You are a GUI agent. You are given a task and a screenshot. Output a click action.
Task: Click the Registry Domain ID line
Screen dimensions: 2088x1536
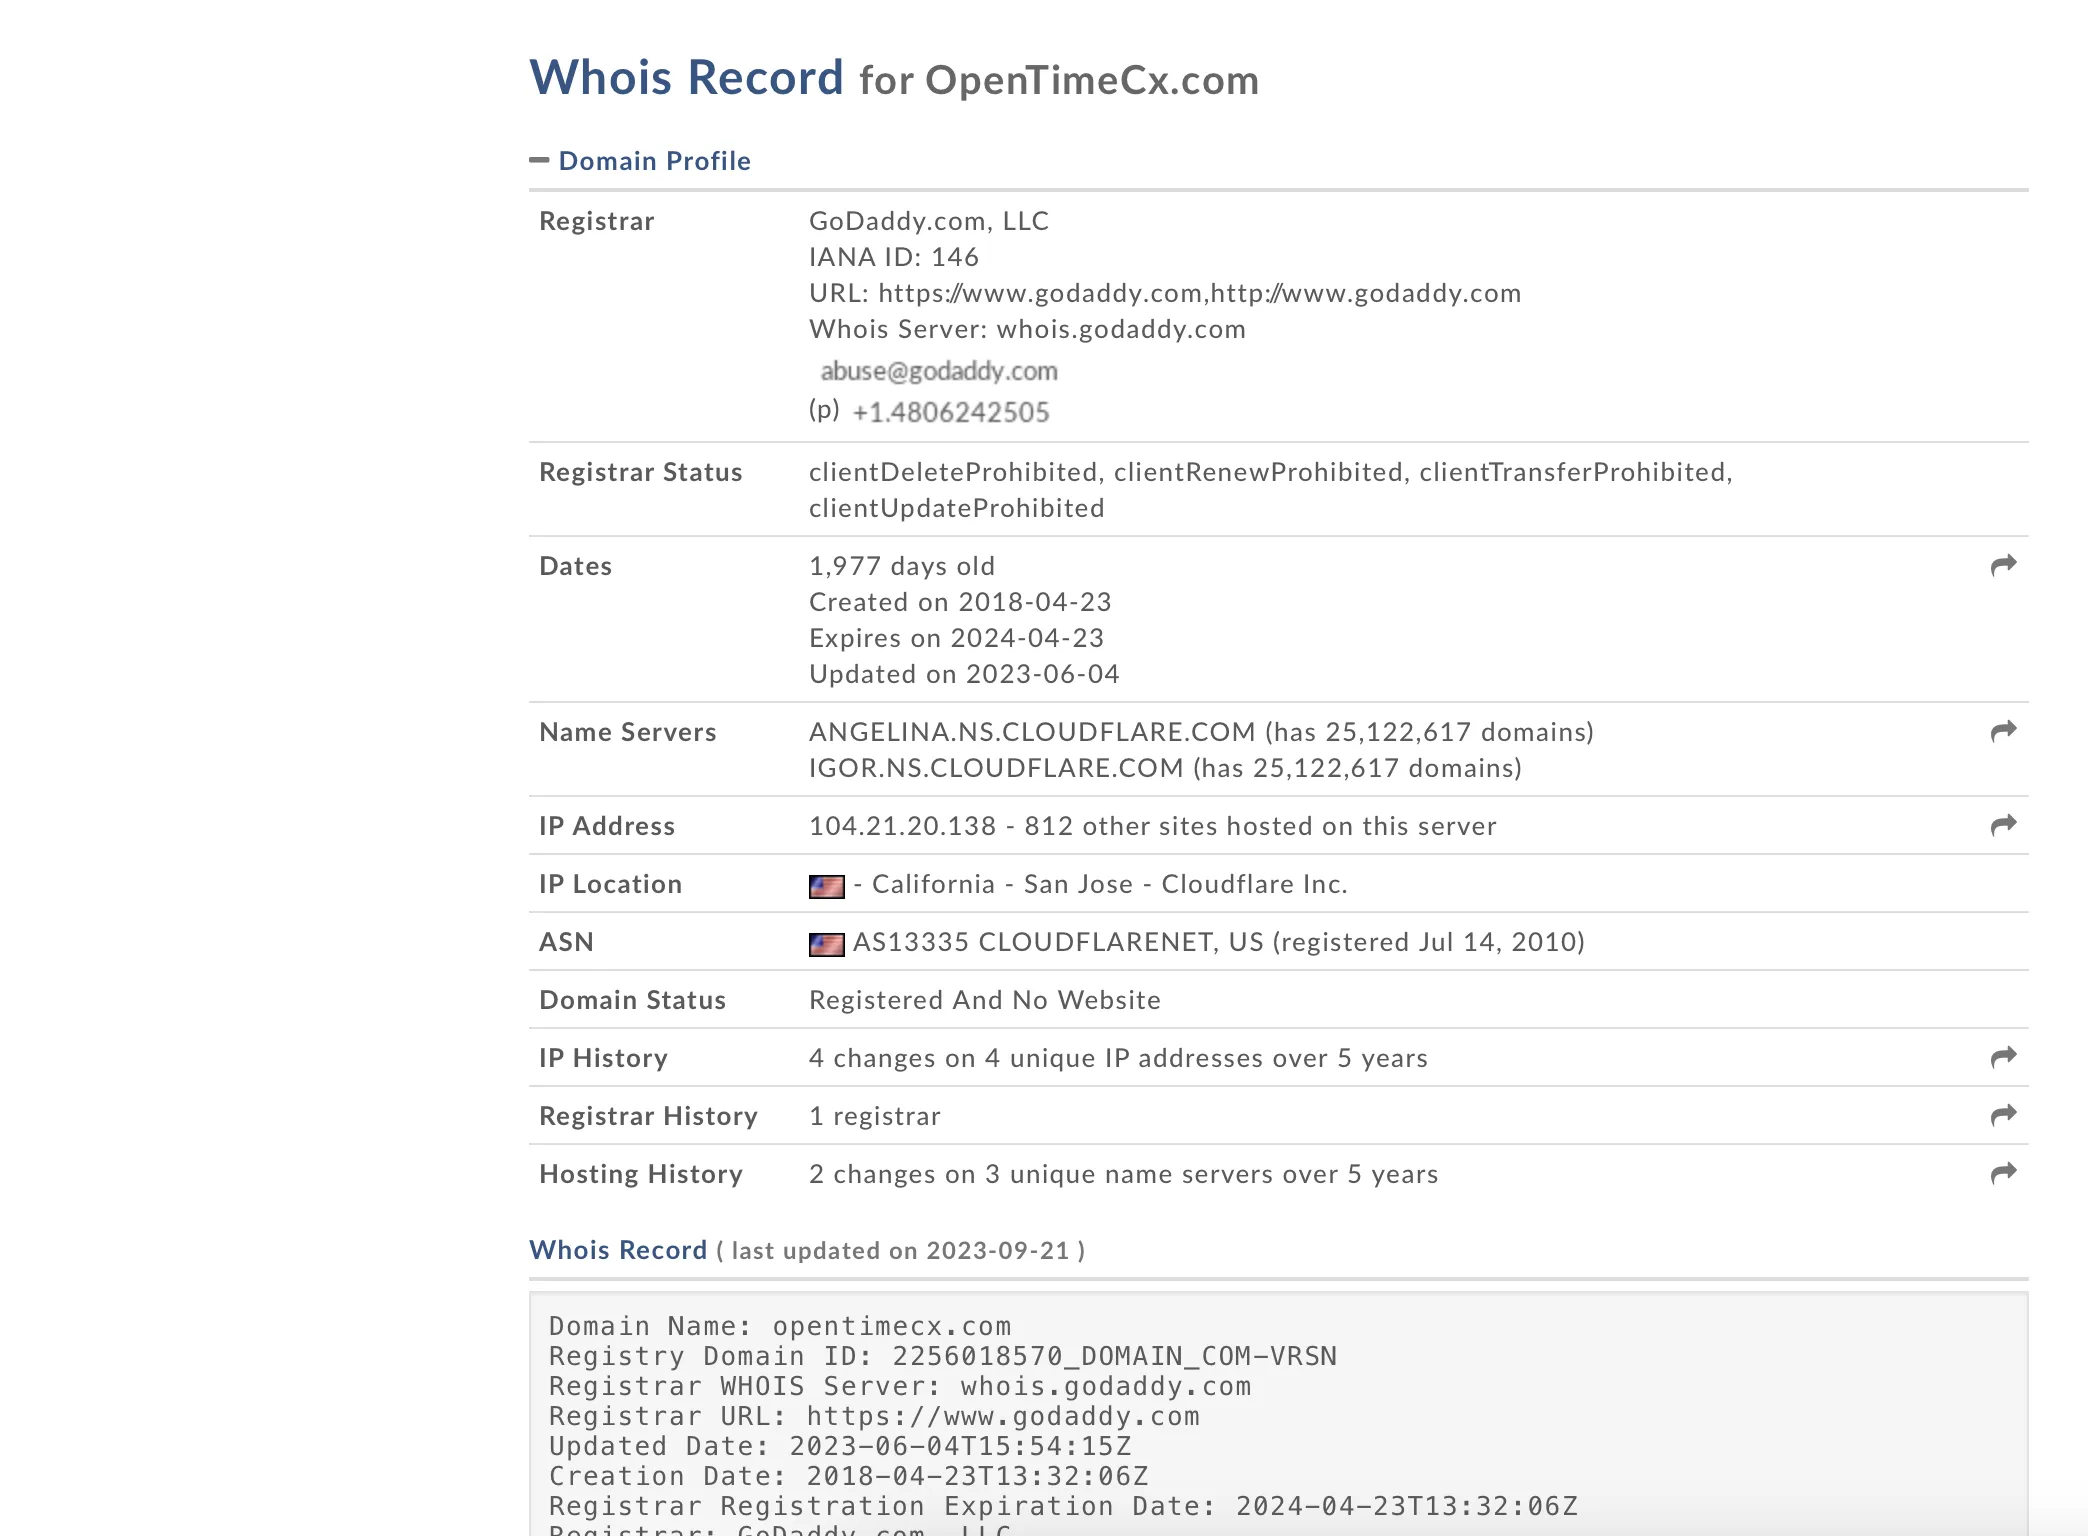[x=943, y=1357]
